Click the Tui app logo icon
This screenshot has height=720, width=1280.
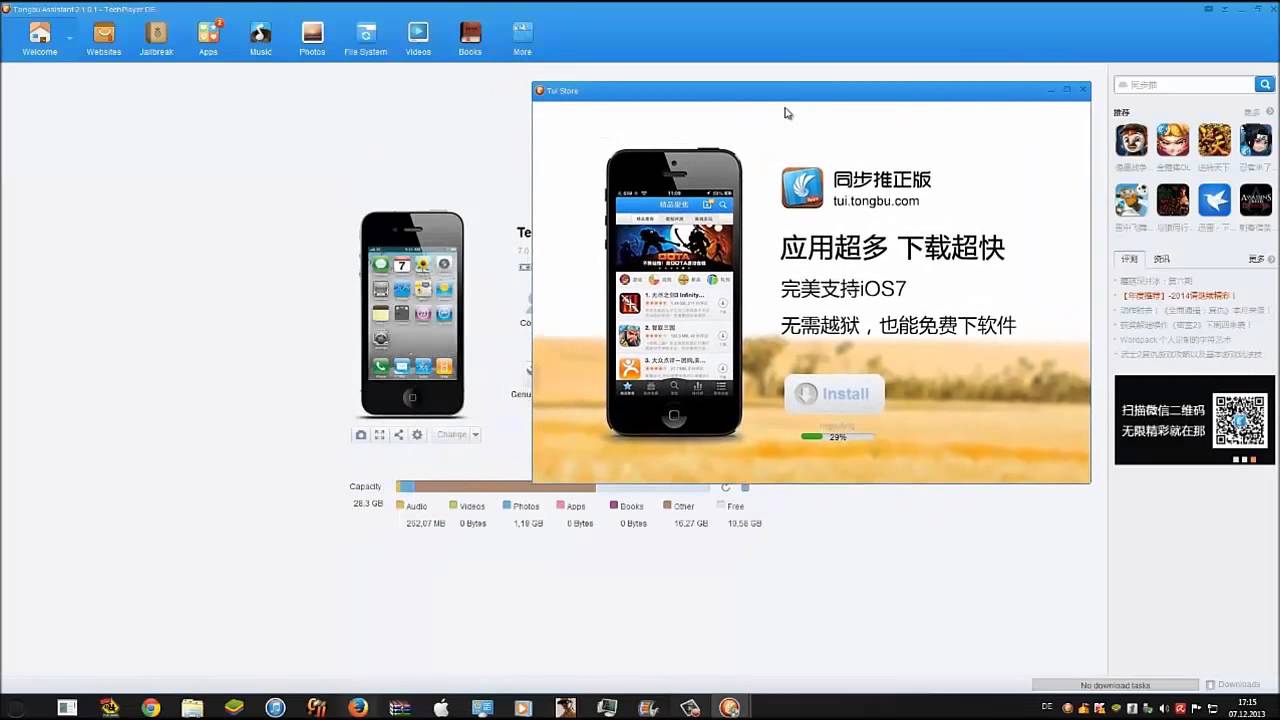tap(802, 187)
